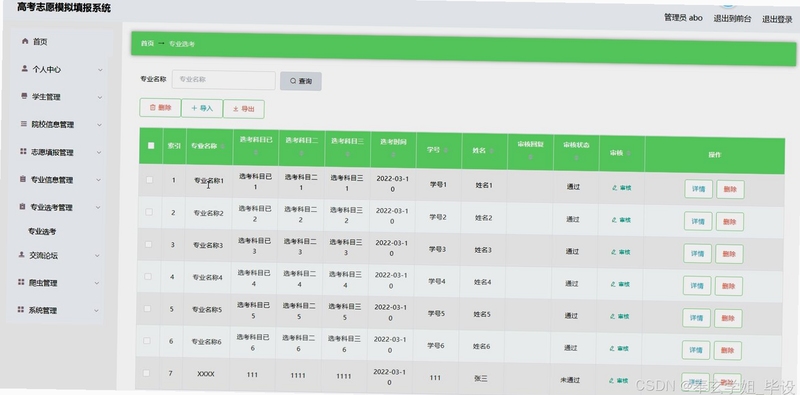
Task: Click the 导入 button
Action: [x=202, y=108]
